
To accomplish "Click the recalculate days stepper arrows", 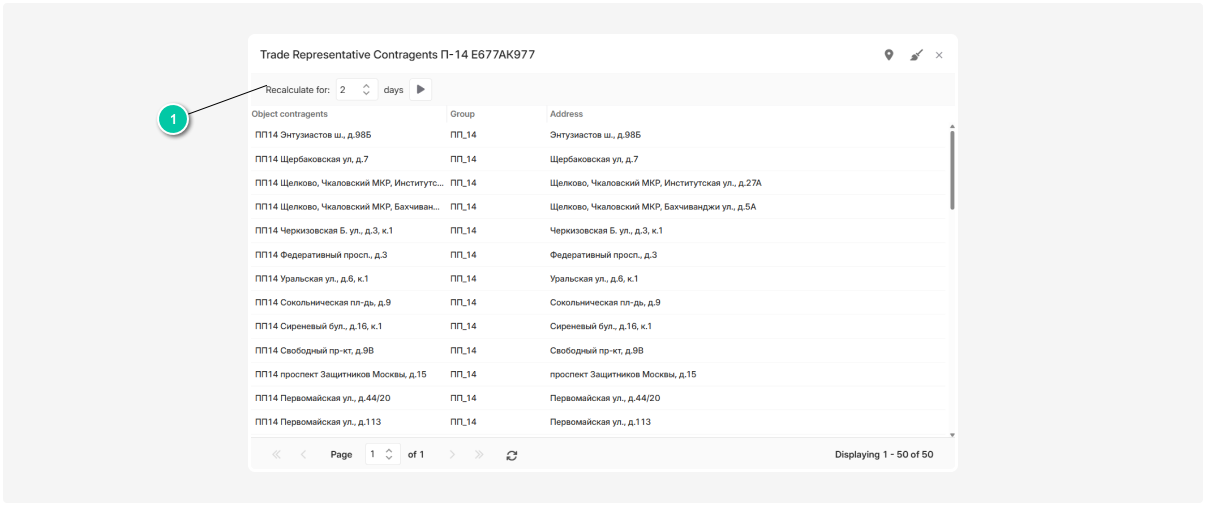I will (x=366, y=90).
